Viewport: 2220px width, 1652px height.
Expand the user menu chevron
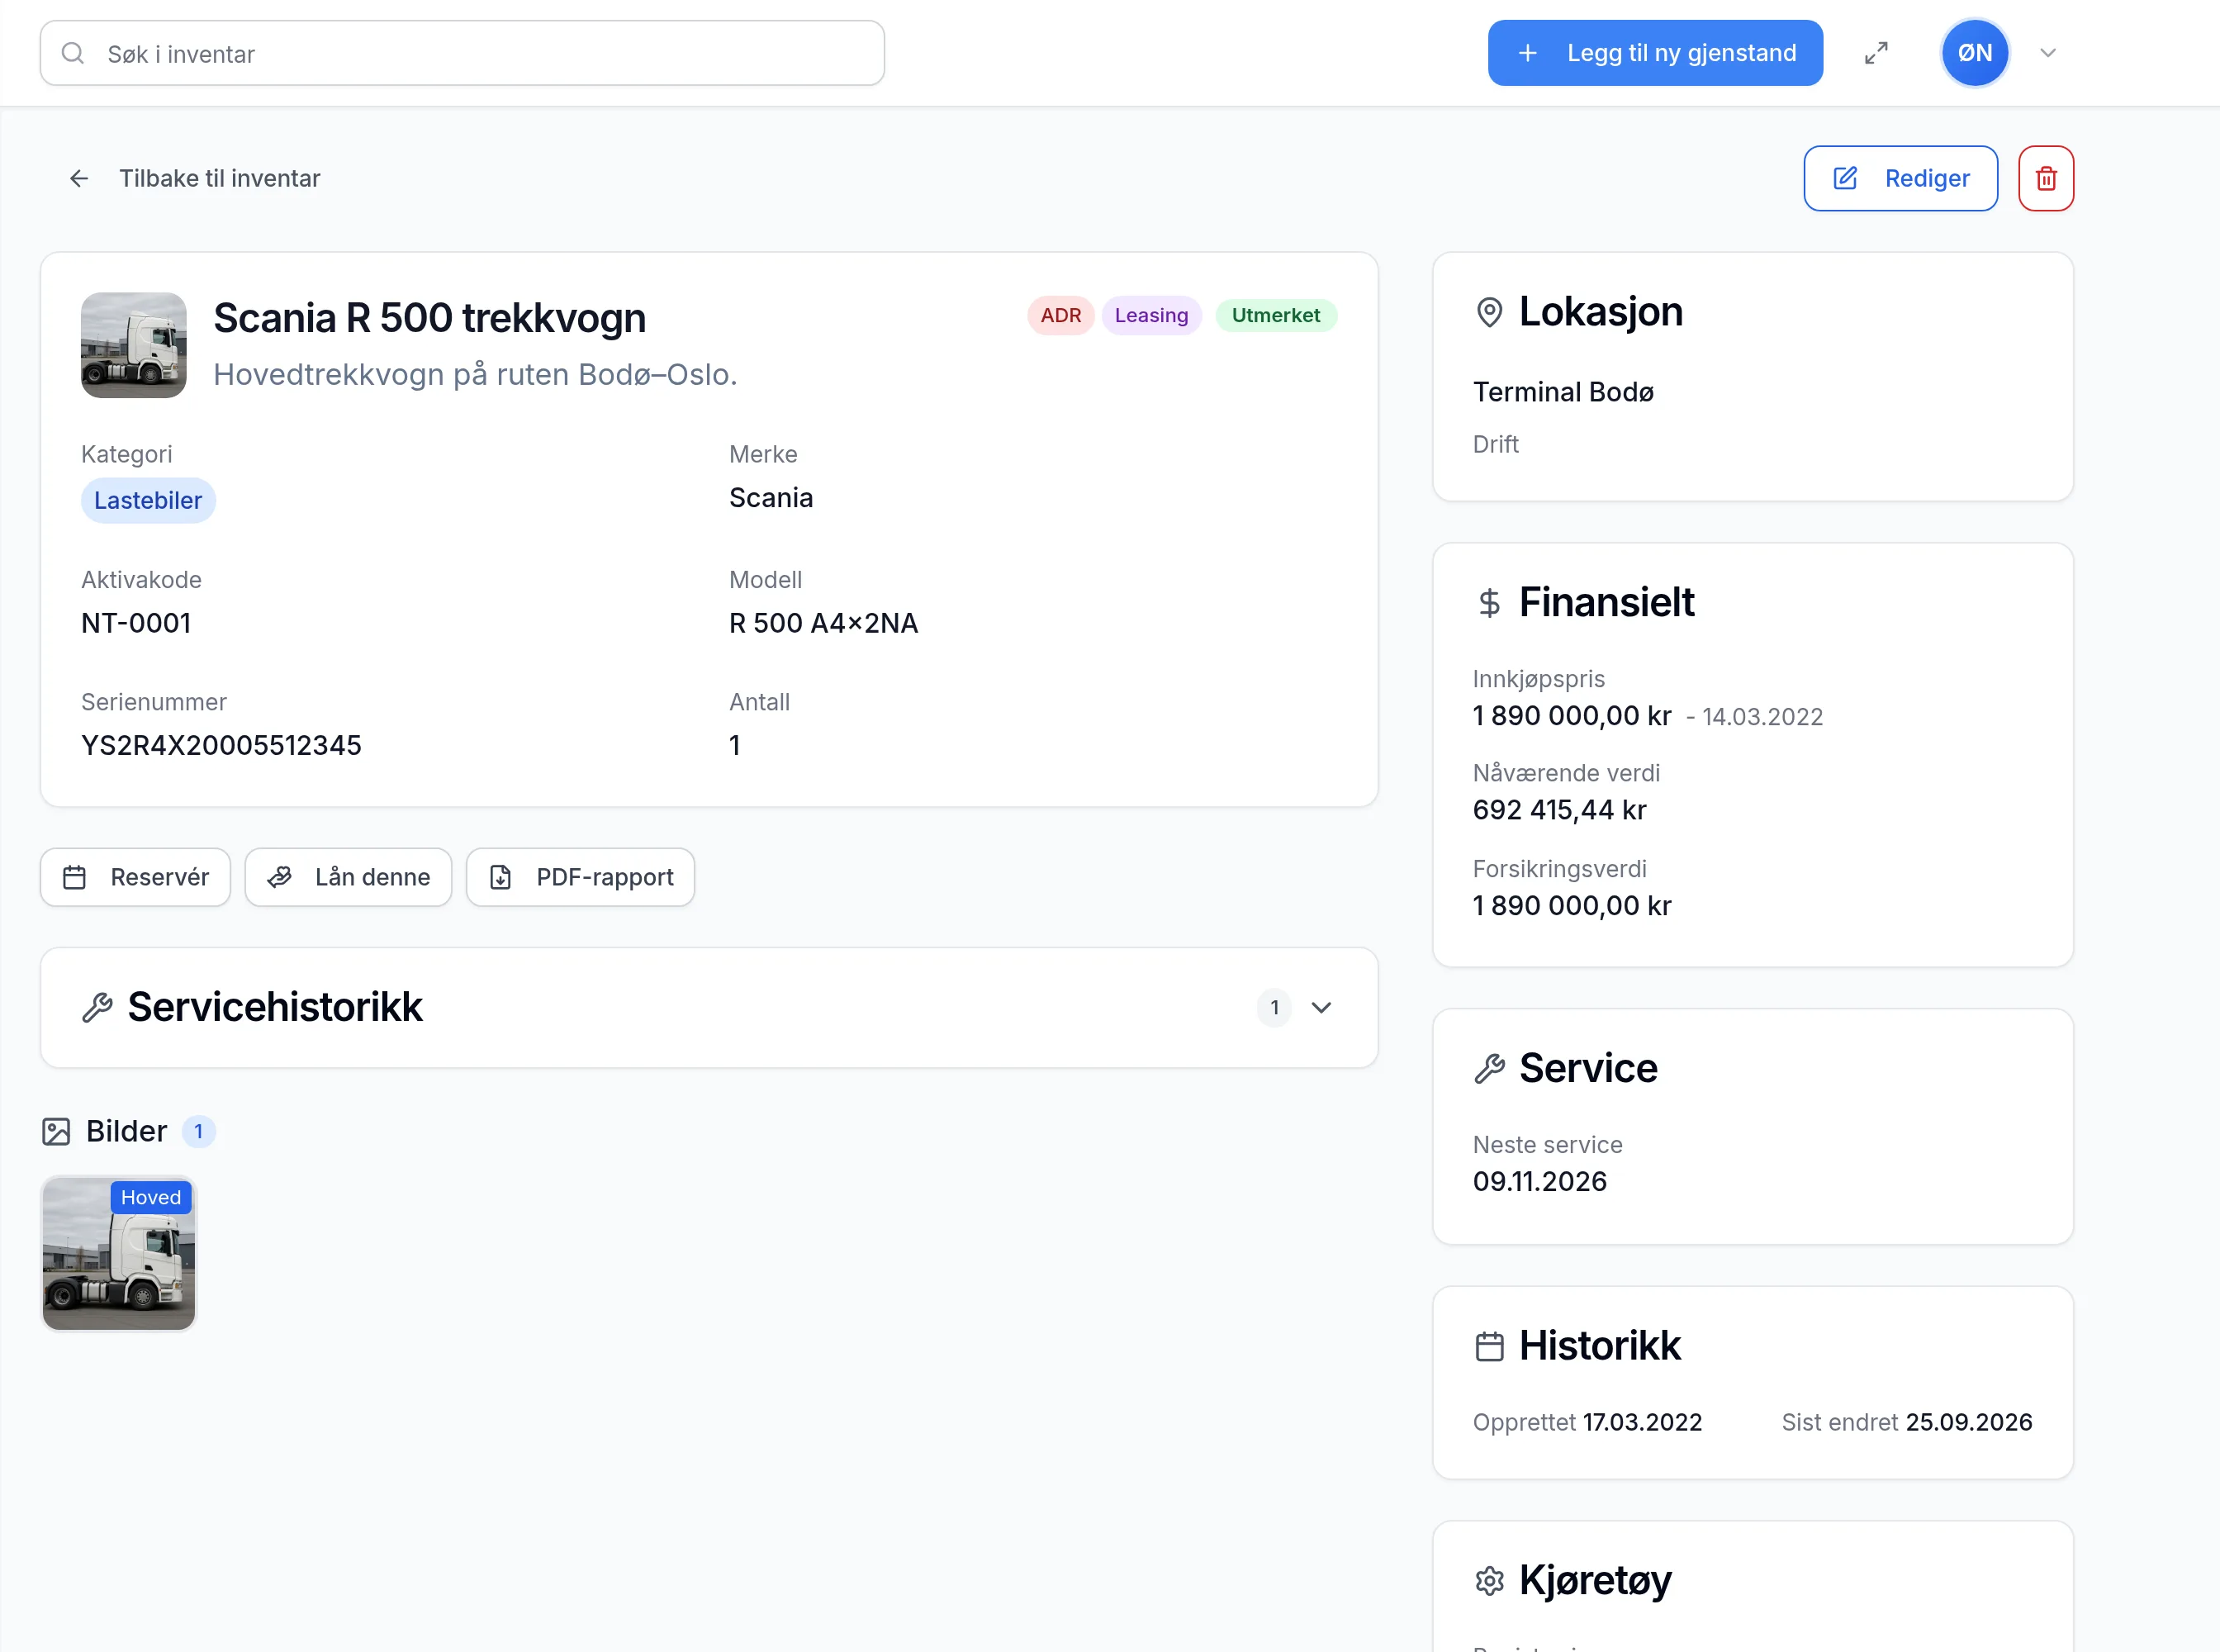(x=2048, y=53)
